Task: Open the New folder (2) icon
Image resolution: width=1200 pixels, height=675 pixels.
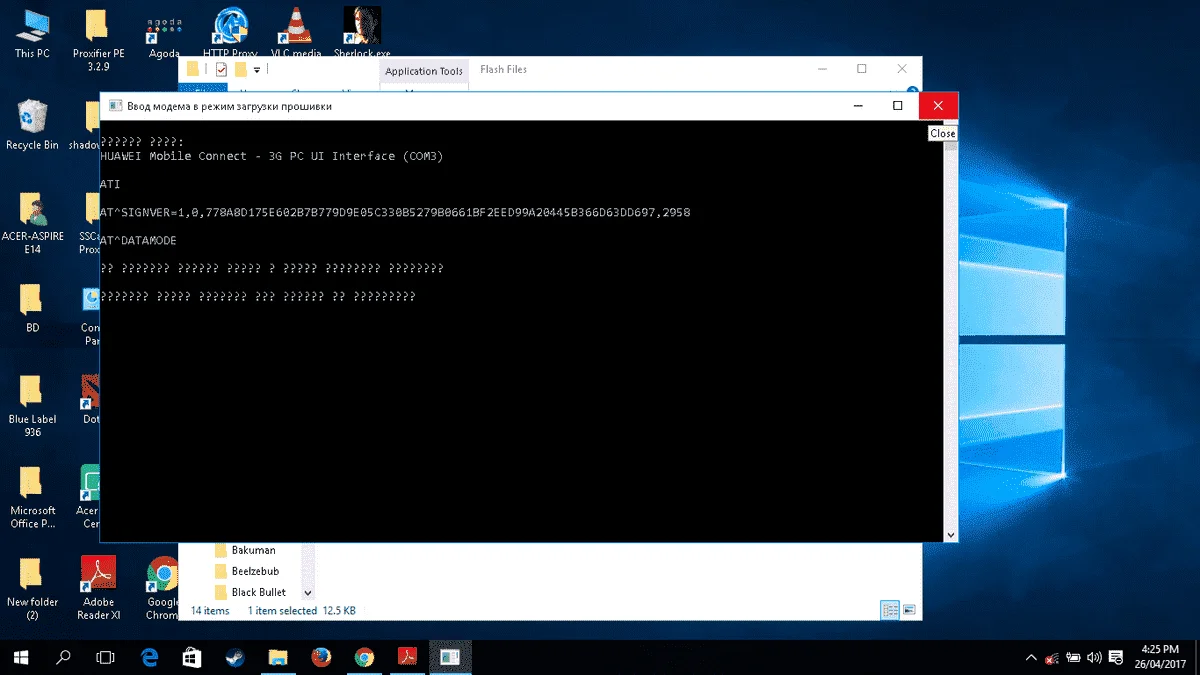Action: coord(32,588)
